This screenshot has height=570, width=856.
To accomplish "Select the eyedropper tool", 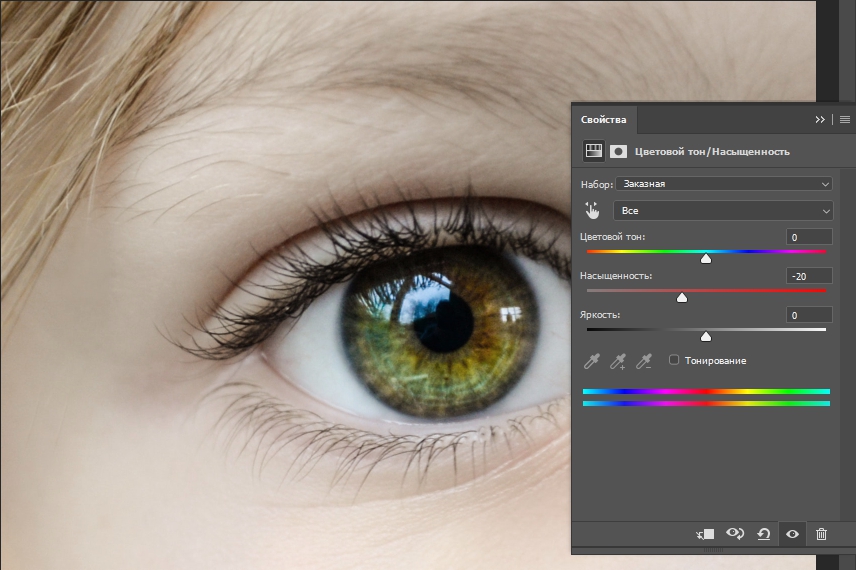I will pyautogui.click(x=592, y=361).
